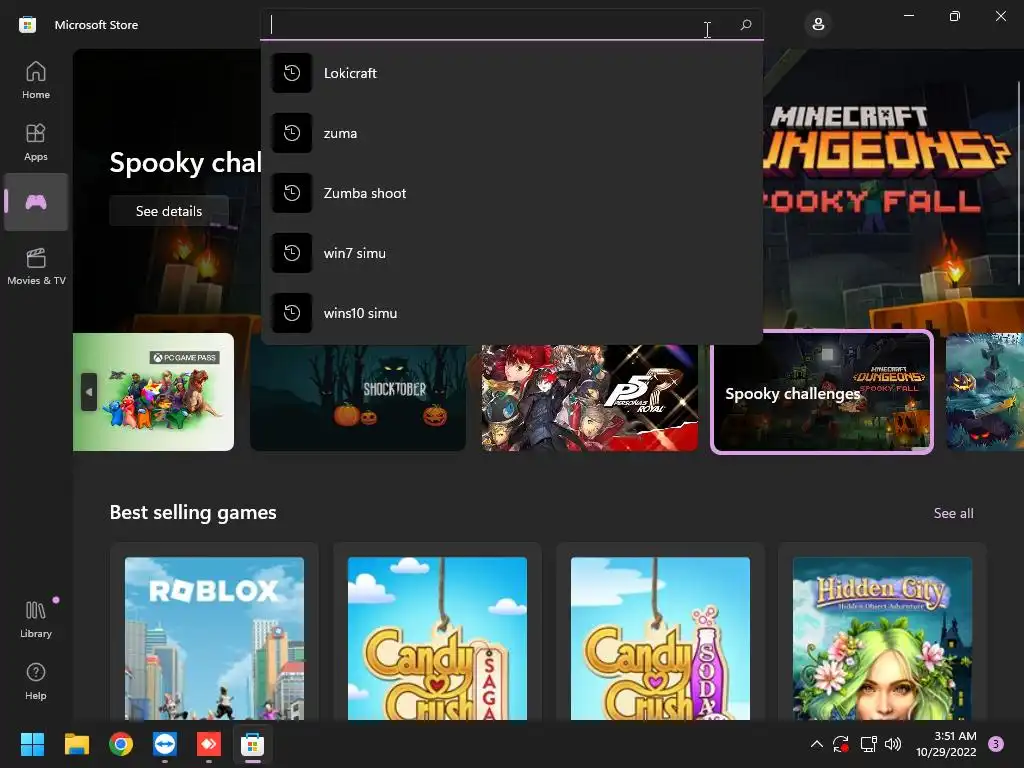Viewport: 1024px width, 768px height.
Task: Open TeamViewer from taskbar
Action: (x=165, y=744)
